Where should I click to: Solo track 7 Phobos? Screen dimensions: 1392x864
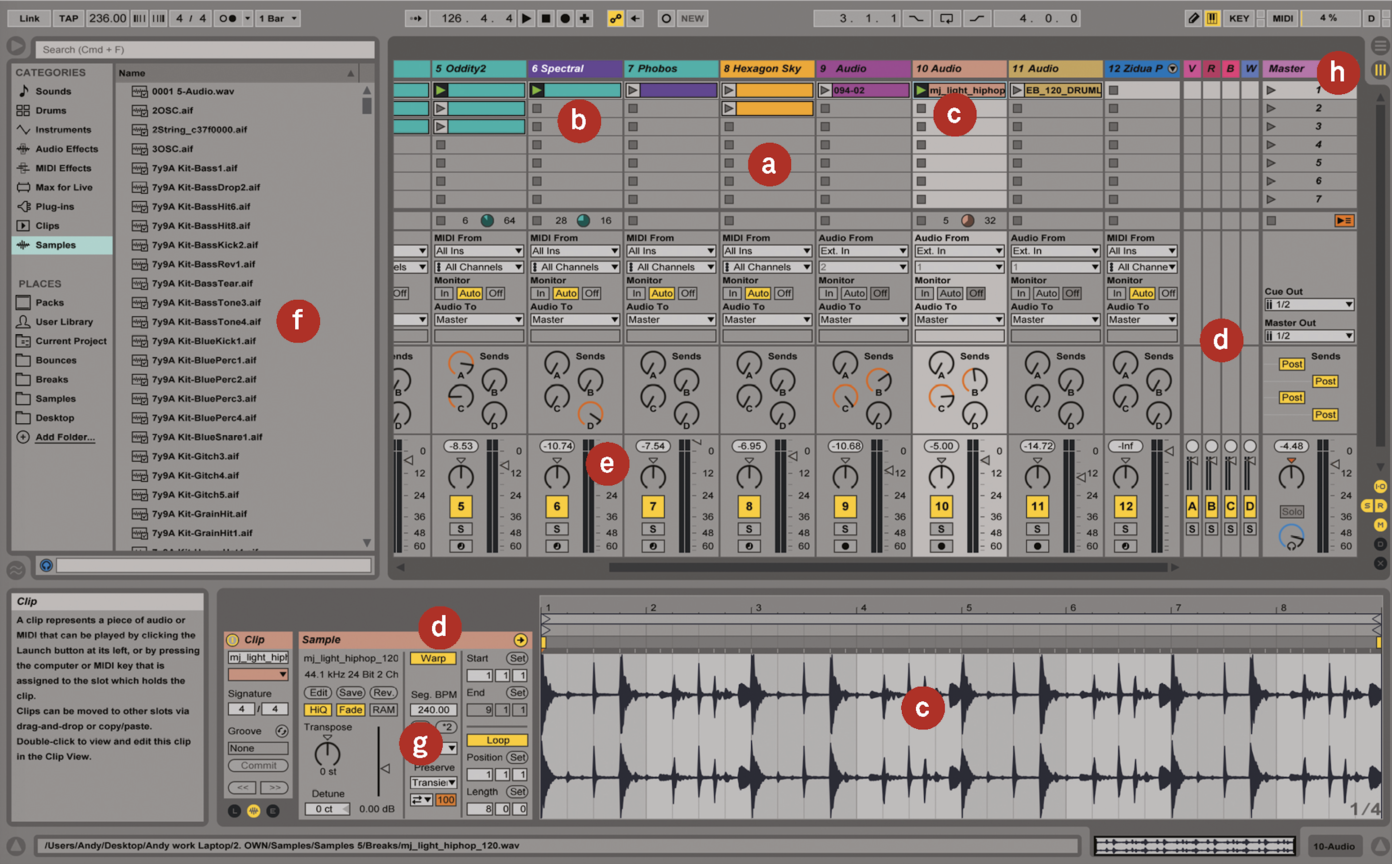(x=653, y=529)
